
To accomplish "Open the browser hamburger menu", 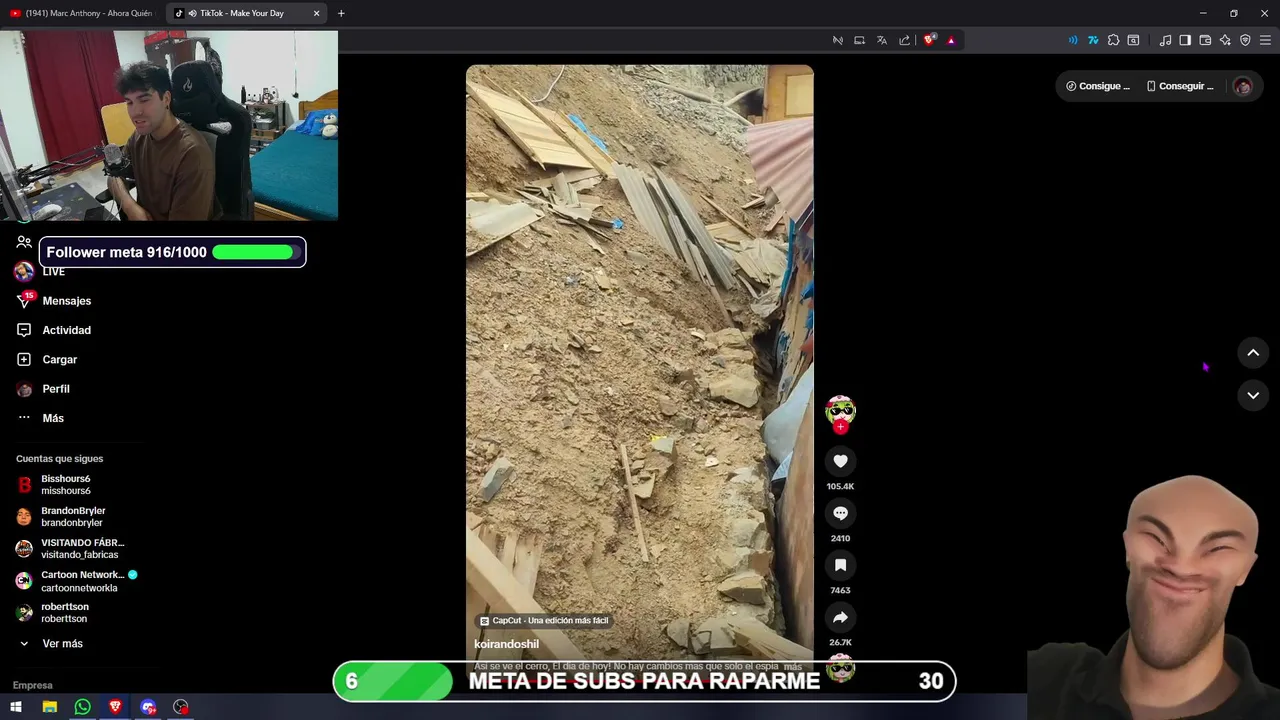I will (x=1265, y=40).
